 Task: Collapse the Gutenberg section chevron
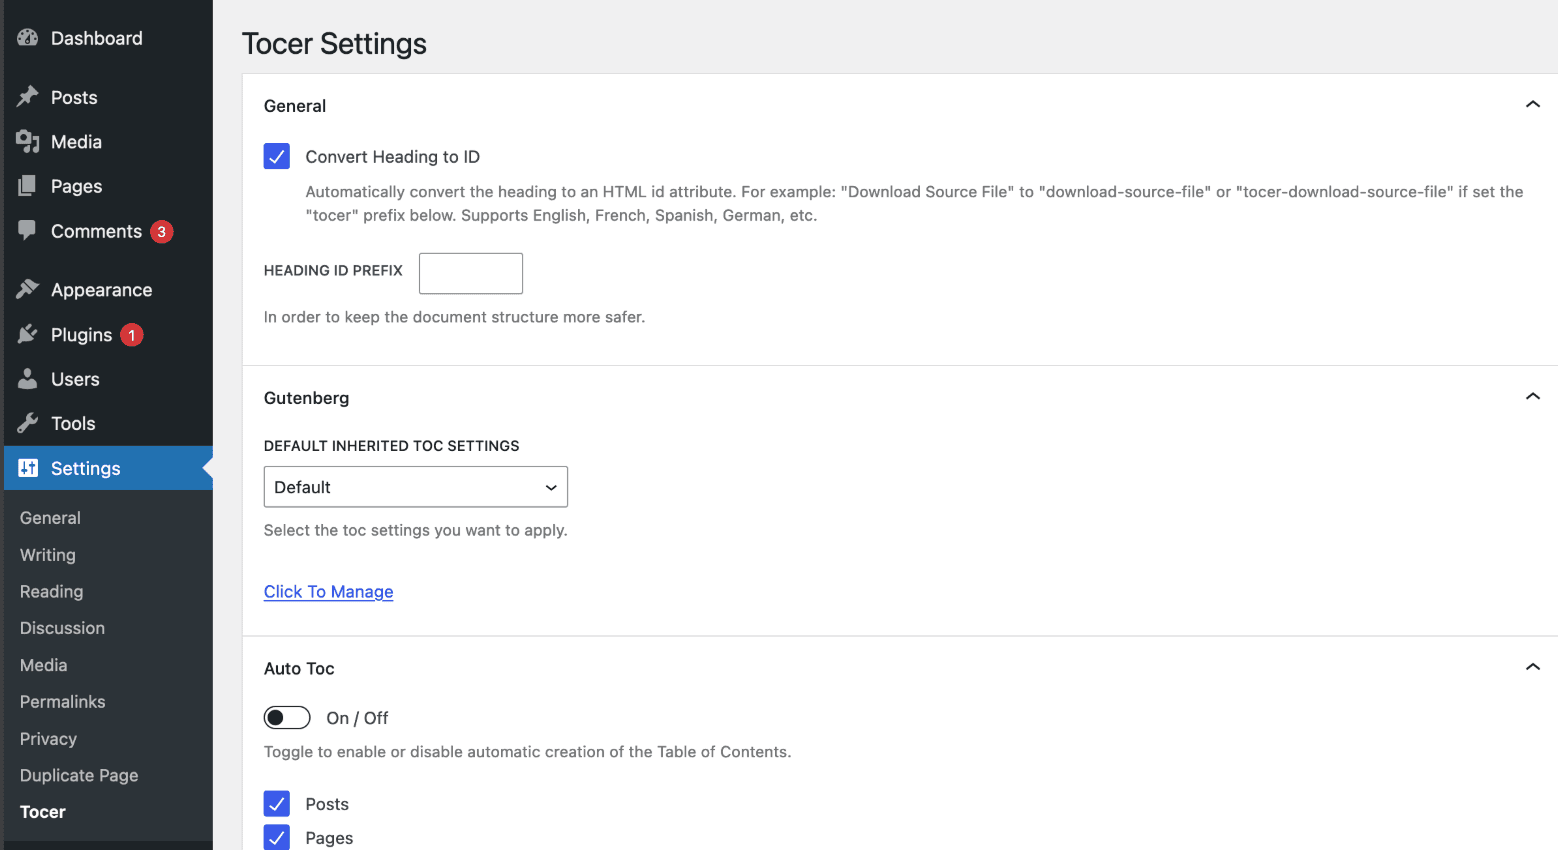tap(1532, 397)
